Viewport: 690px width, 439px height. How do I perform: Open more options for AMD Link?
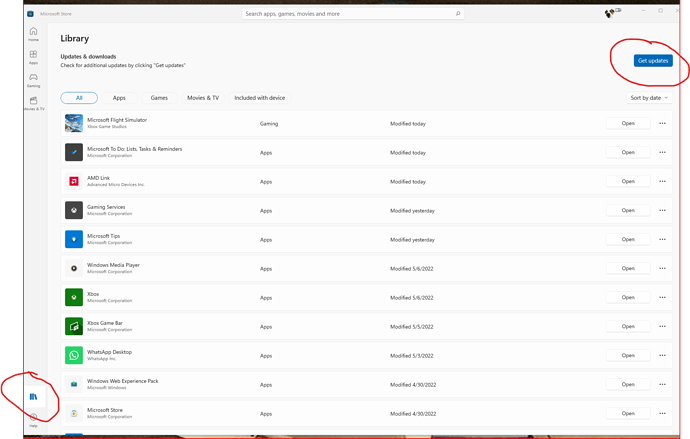point(662,182)
